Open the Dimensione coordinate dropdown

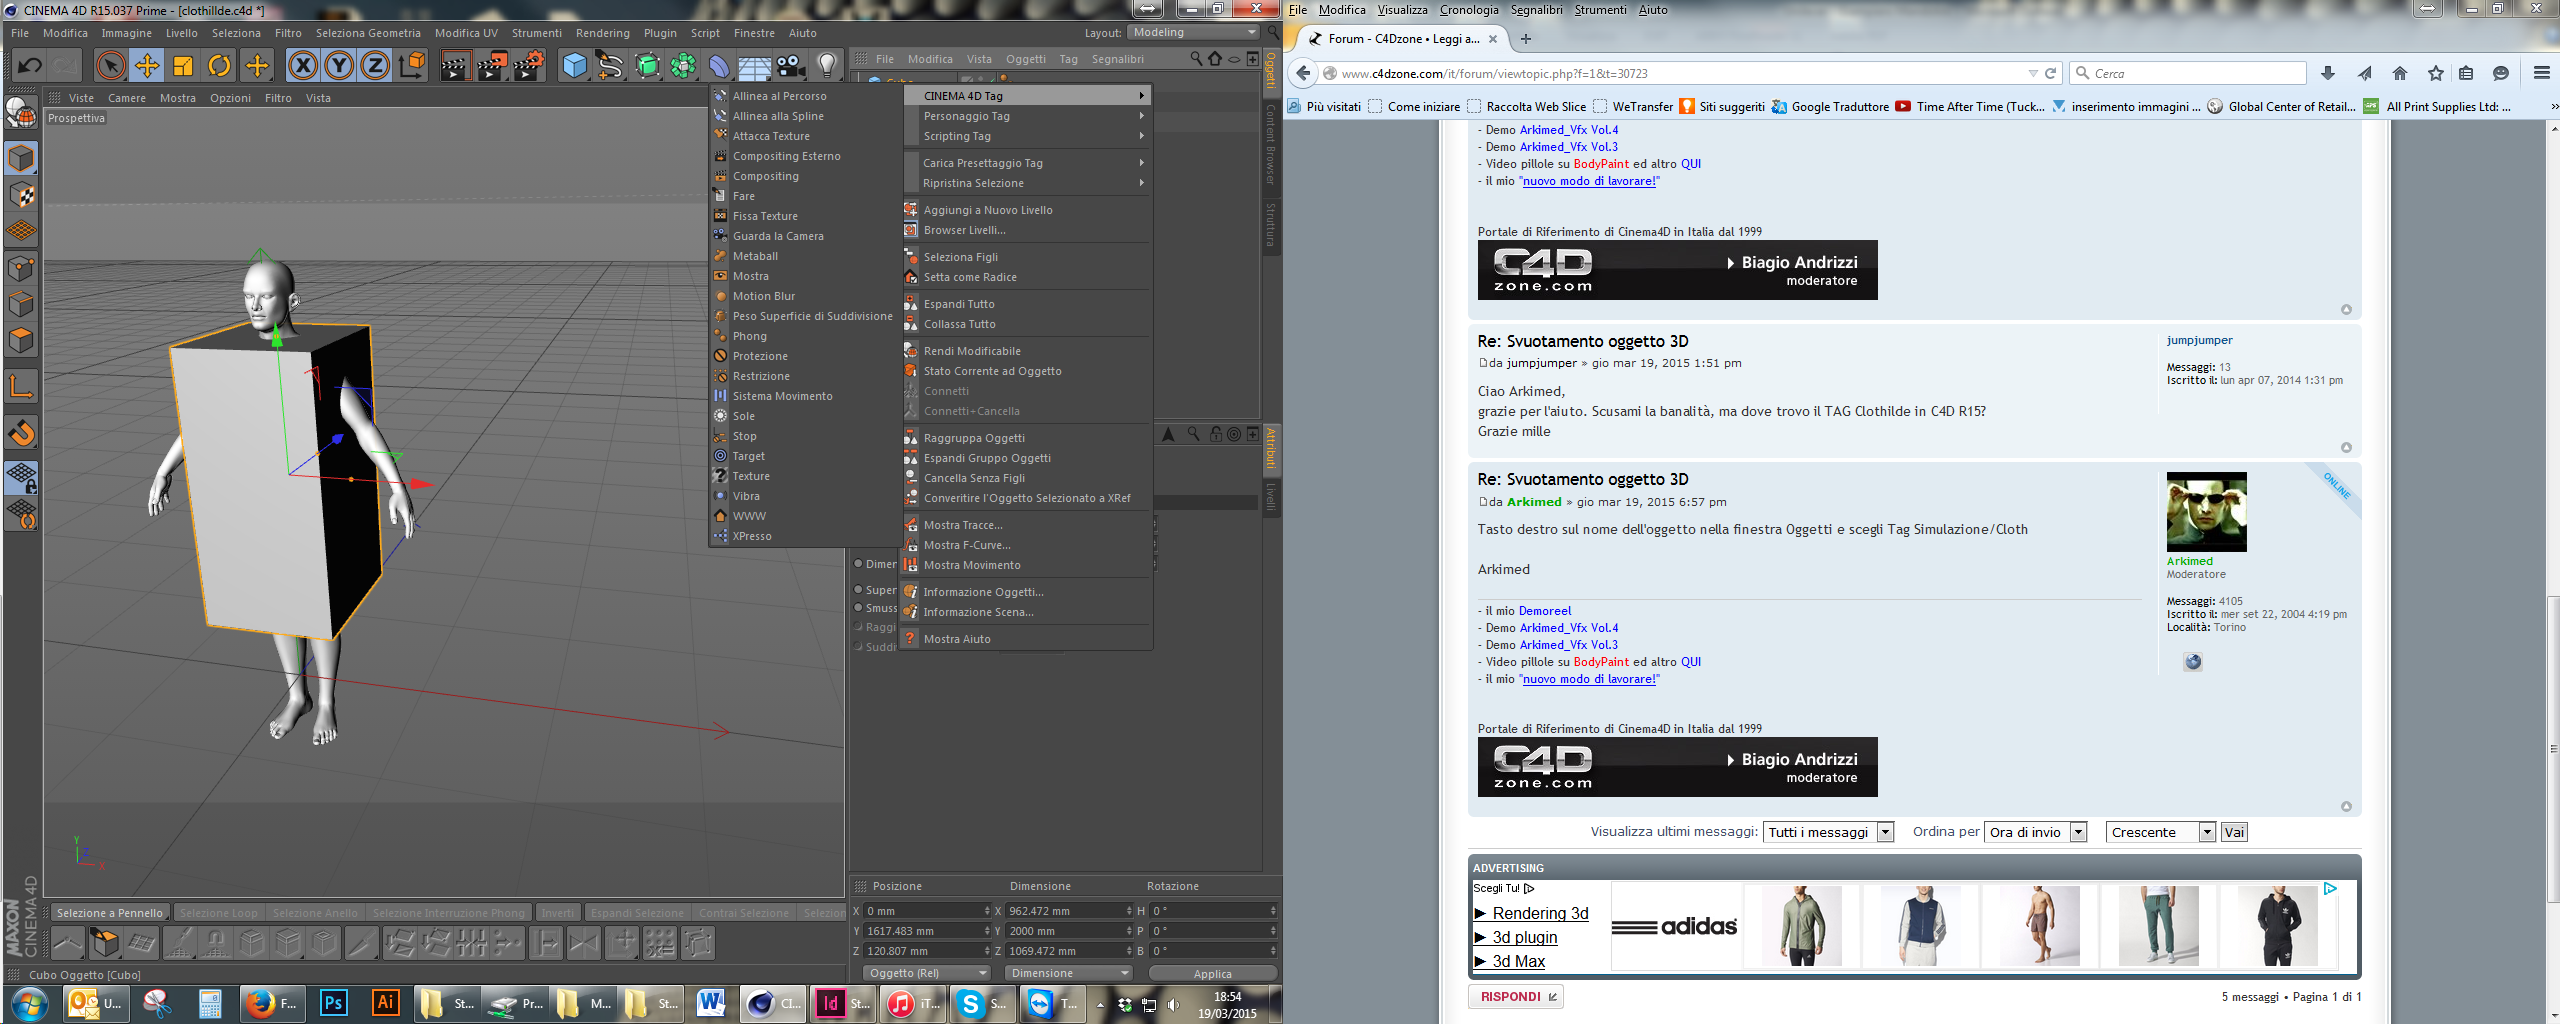pos(1069,973)
